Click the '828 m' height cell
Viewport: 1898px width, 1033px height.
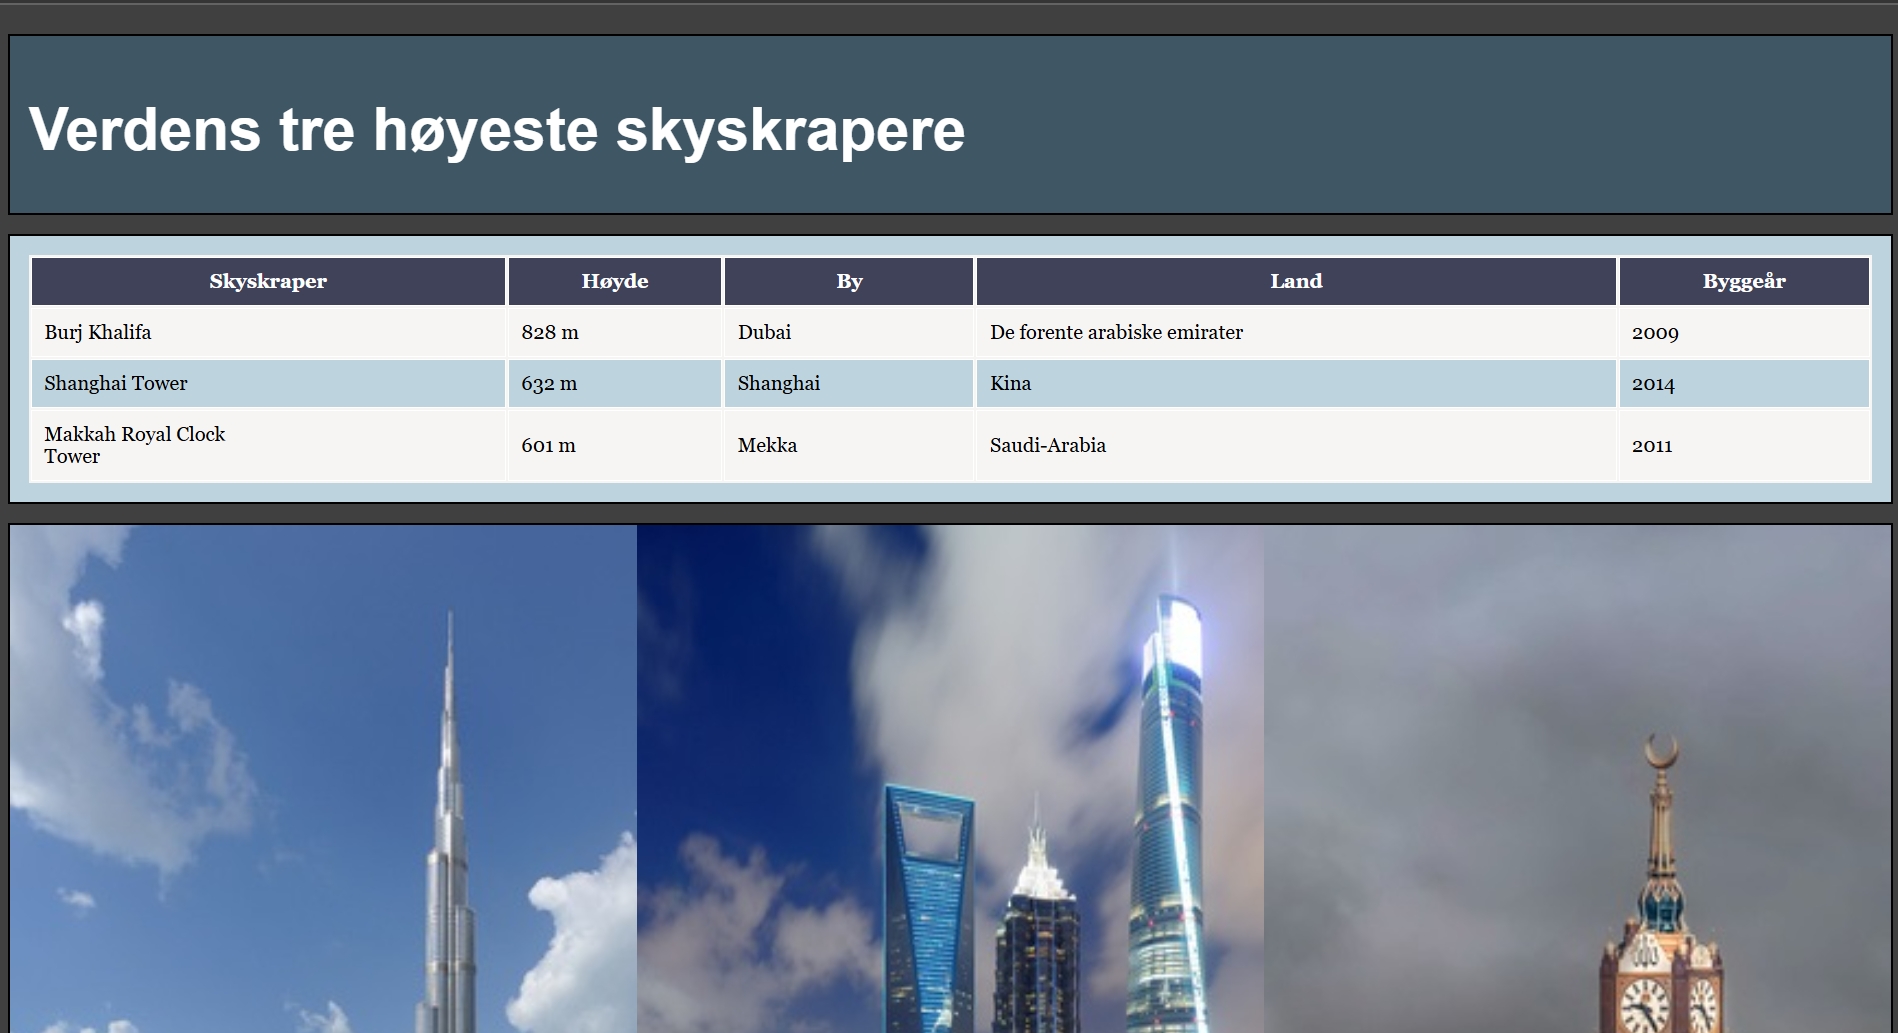coord(550,333)
